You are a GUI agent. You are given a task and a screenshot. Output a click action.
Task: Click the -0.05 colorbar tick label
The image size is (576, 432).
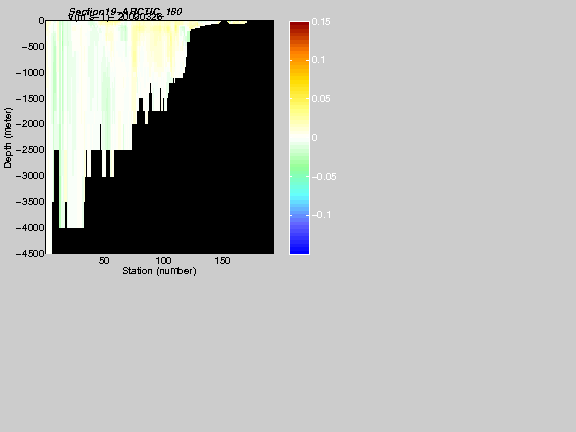[324, 177]
